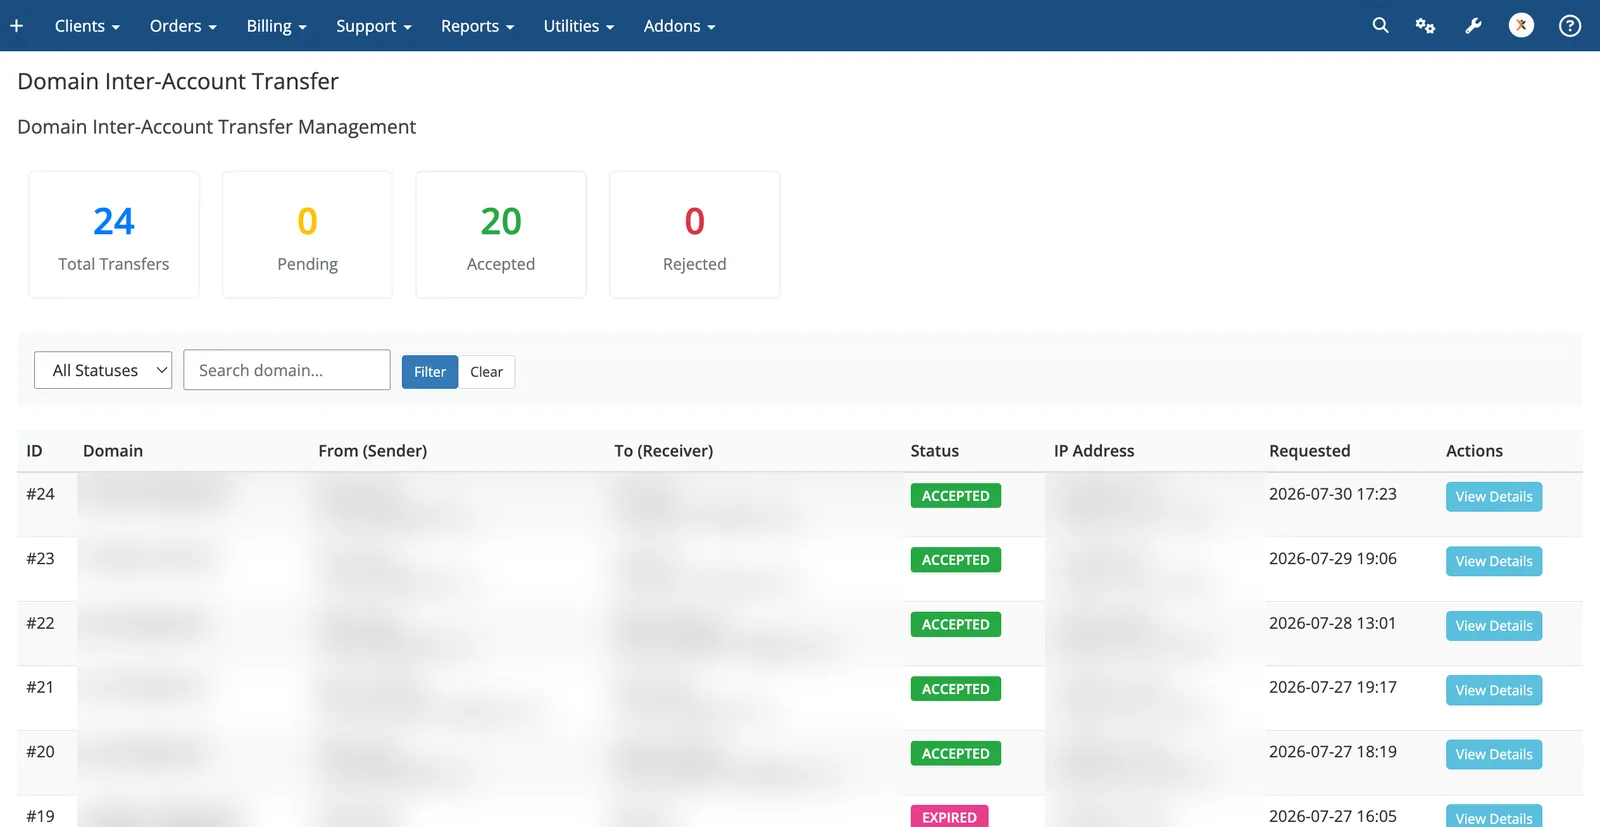Open the admin account avatar

(1521, 26)
